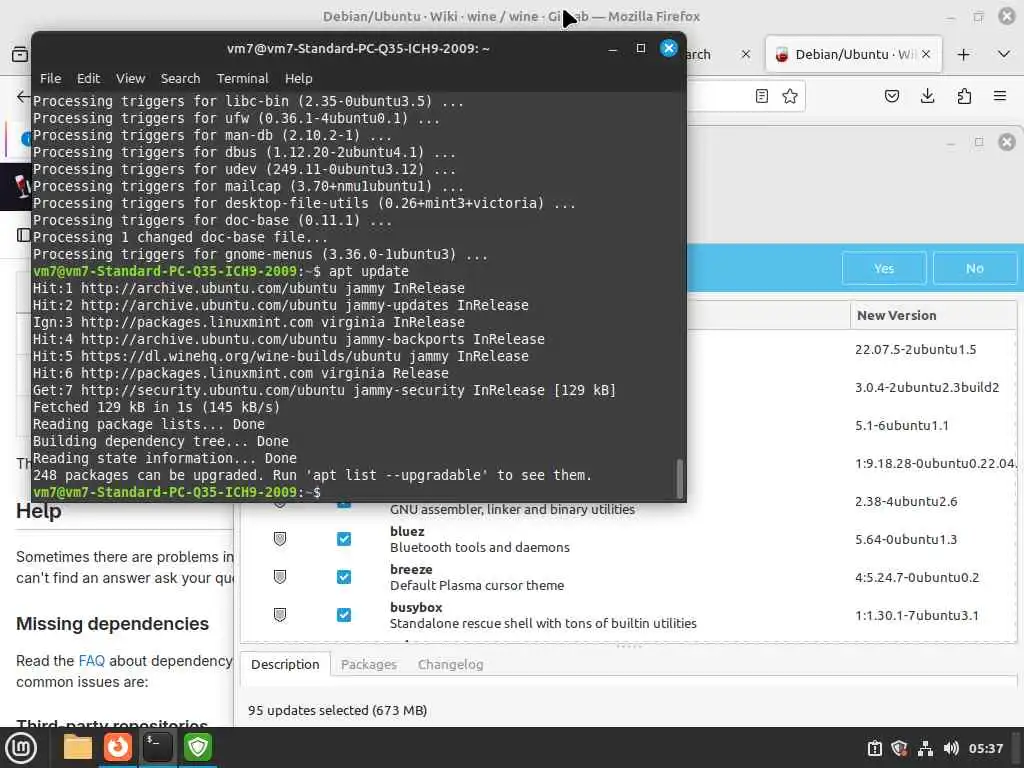Close the partially hidden Firefox tab
Viewport: 1024px width, 768px height.
coord(746,54)
